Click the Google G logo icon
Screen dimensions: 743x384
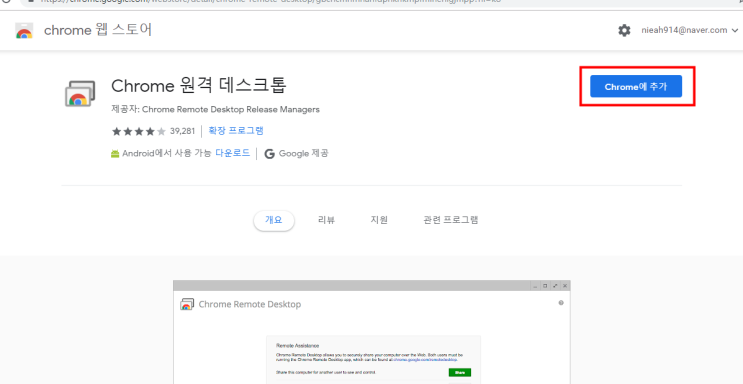(270, 154)
